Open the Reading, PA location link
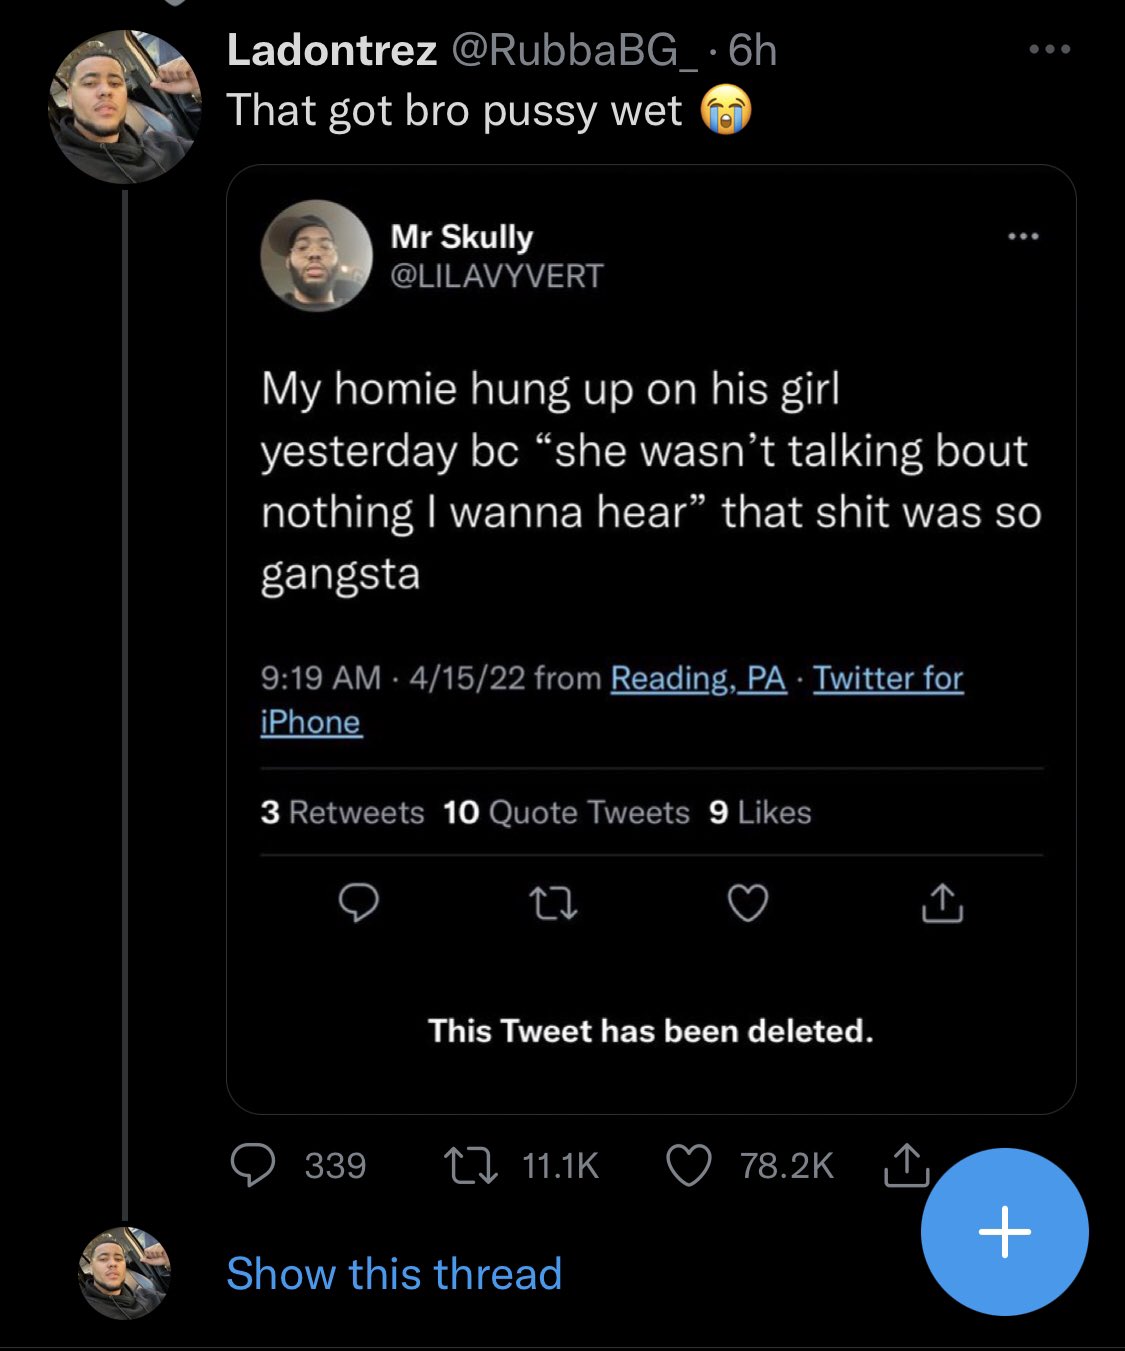Screen dimensions: 1125x1351 coord(698,678)
